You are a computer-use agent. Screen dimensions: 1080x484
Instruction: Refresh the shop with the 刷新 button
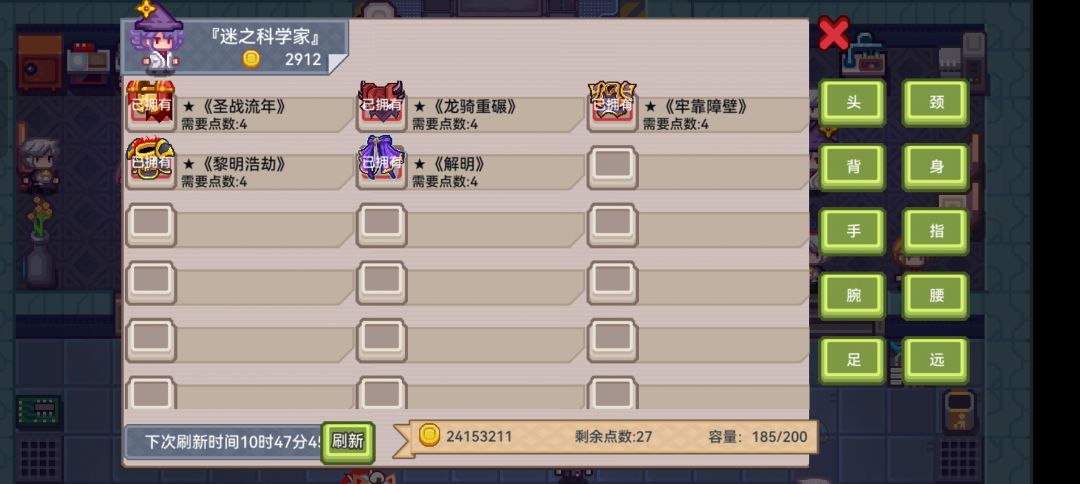tap(348, 441)
